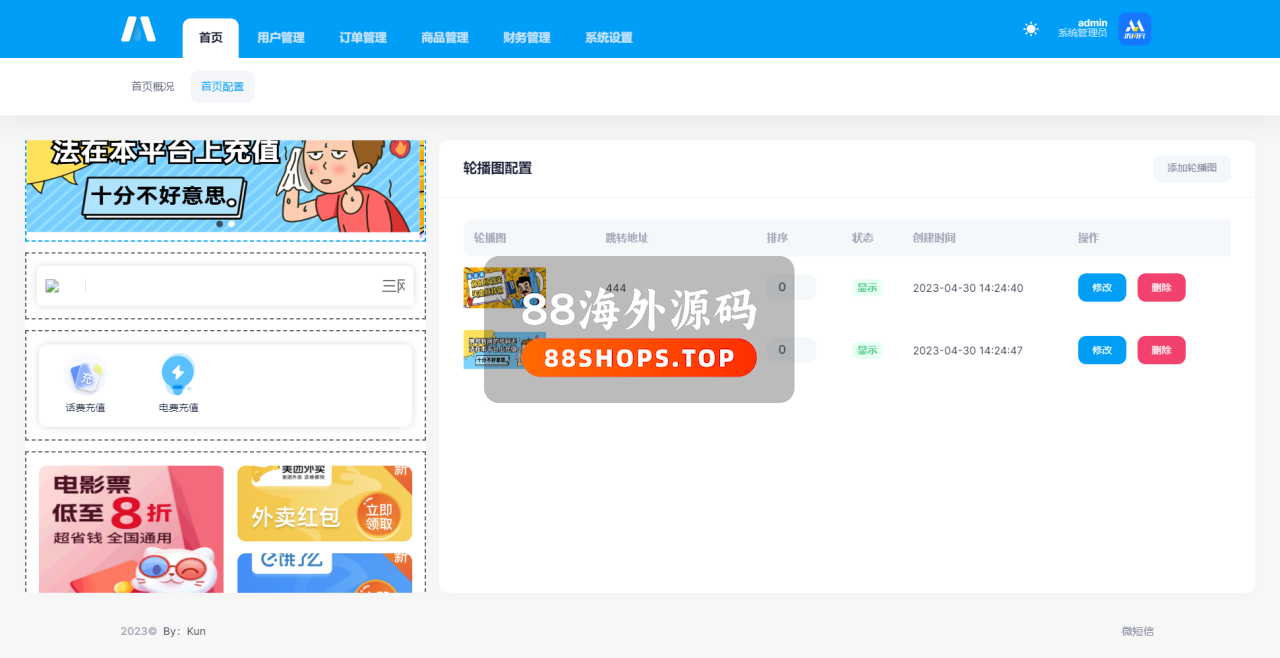
Task: Select the 话费充值 phone recharge icon
Action: 85,376
